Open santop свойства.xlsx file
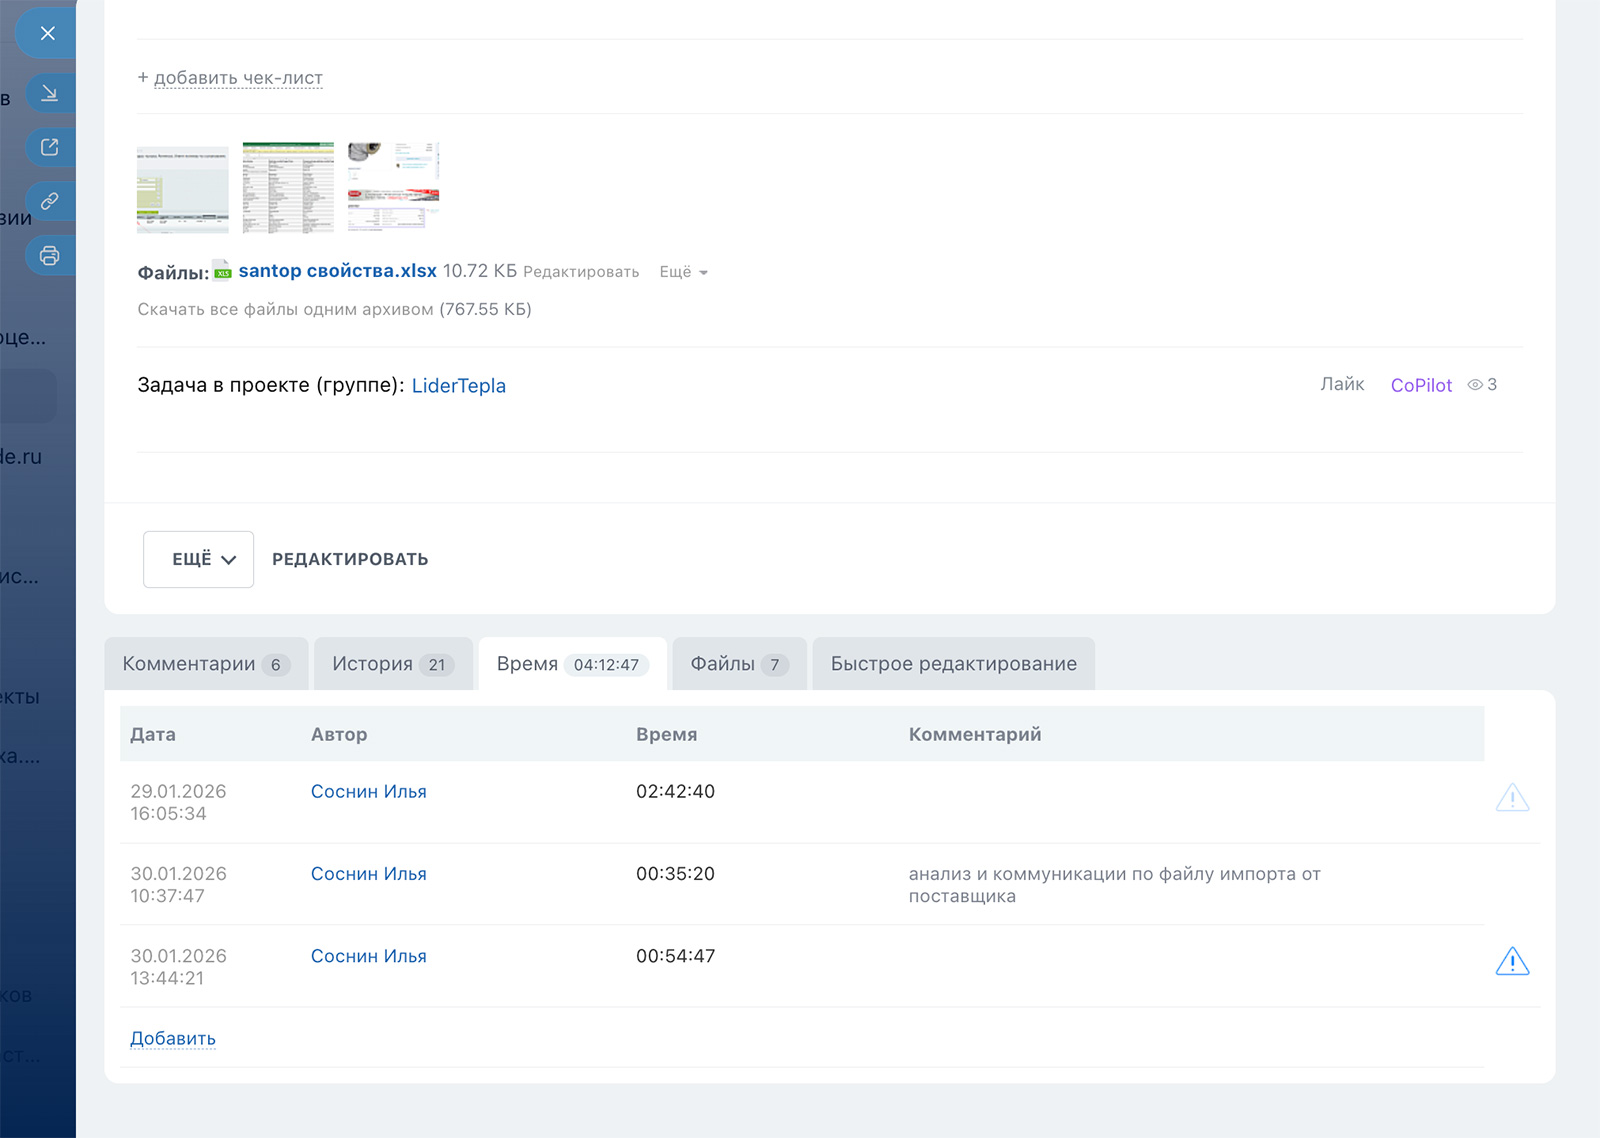This screenshot has height=1138, width=1600. [337, 271]
